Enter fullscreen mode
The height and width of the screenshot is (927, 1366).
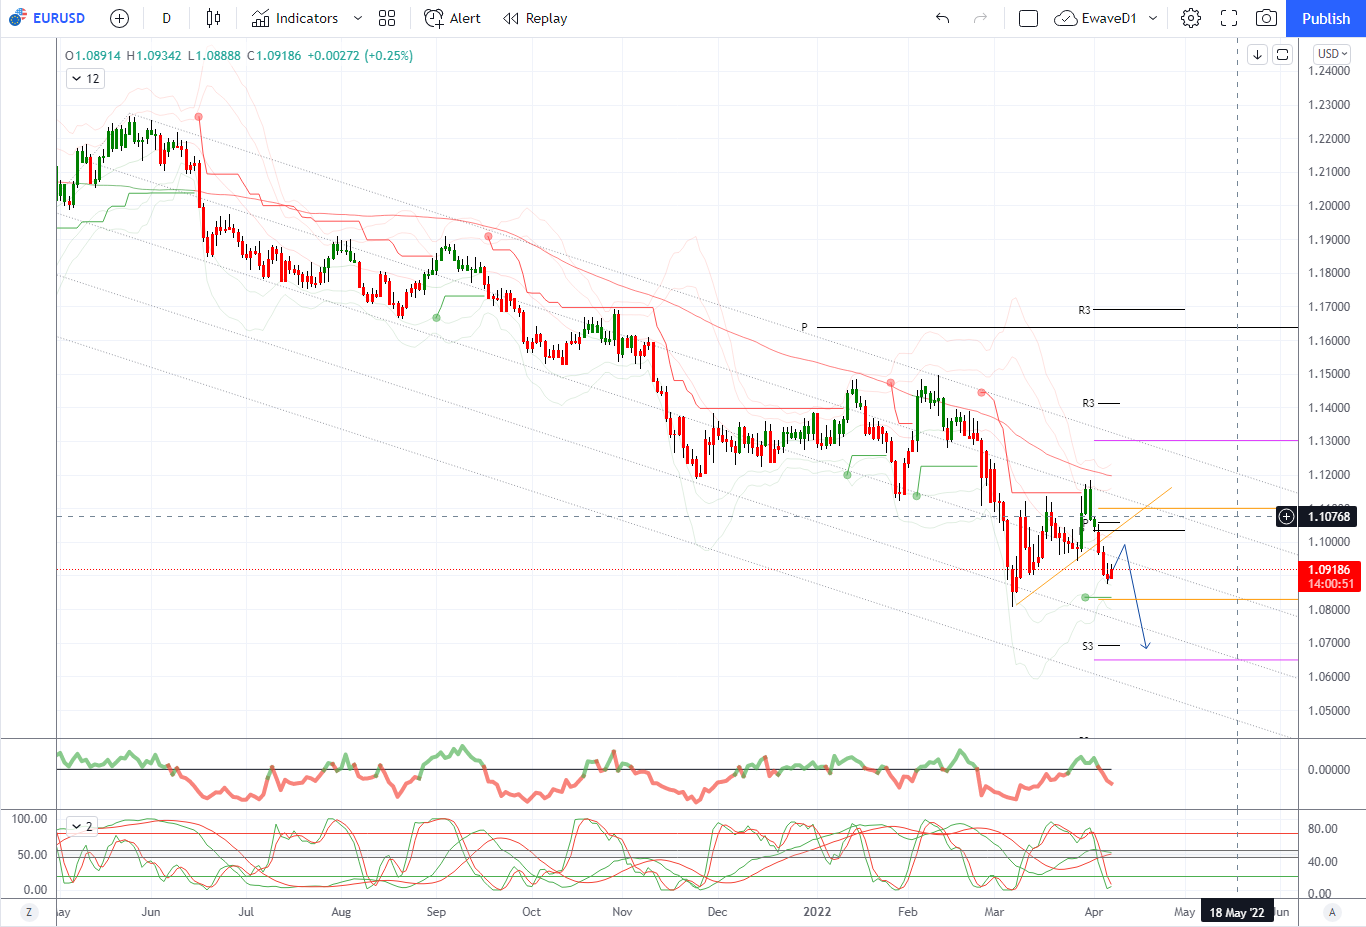click(1229, 18)
